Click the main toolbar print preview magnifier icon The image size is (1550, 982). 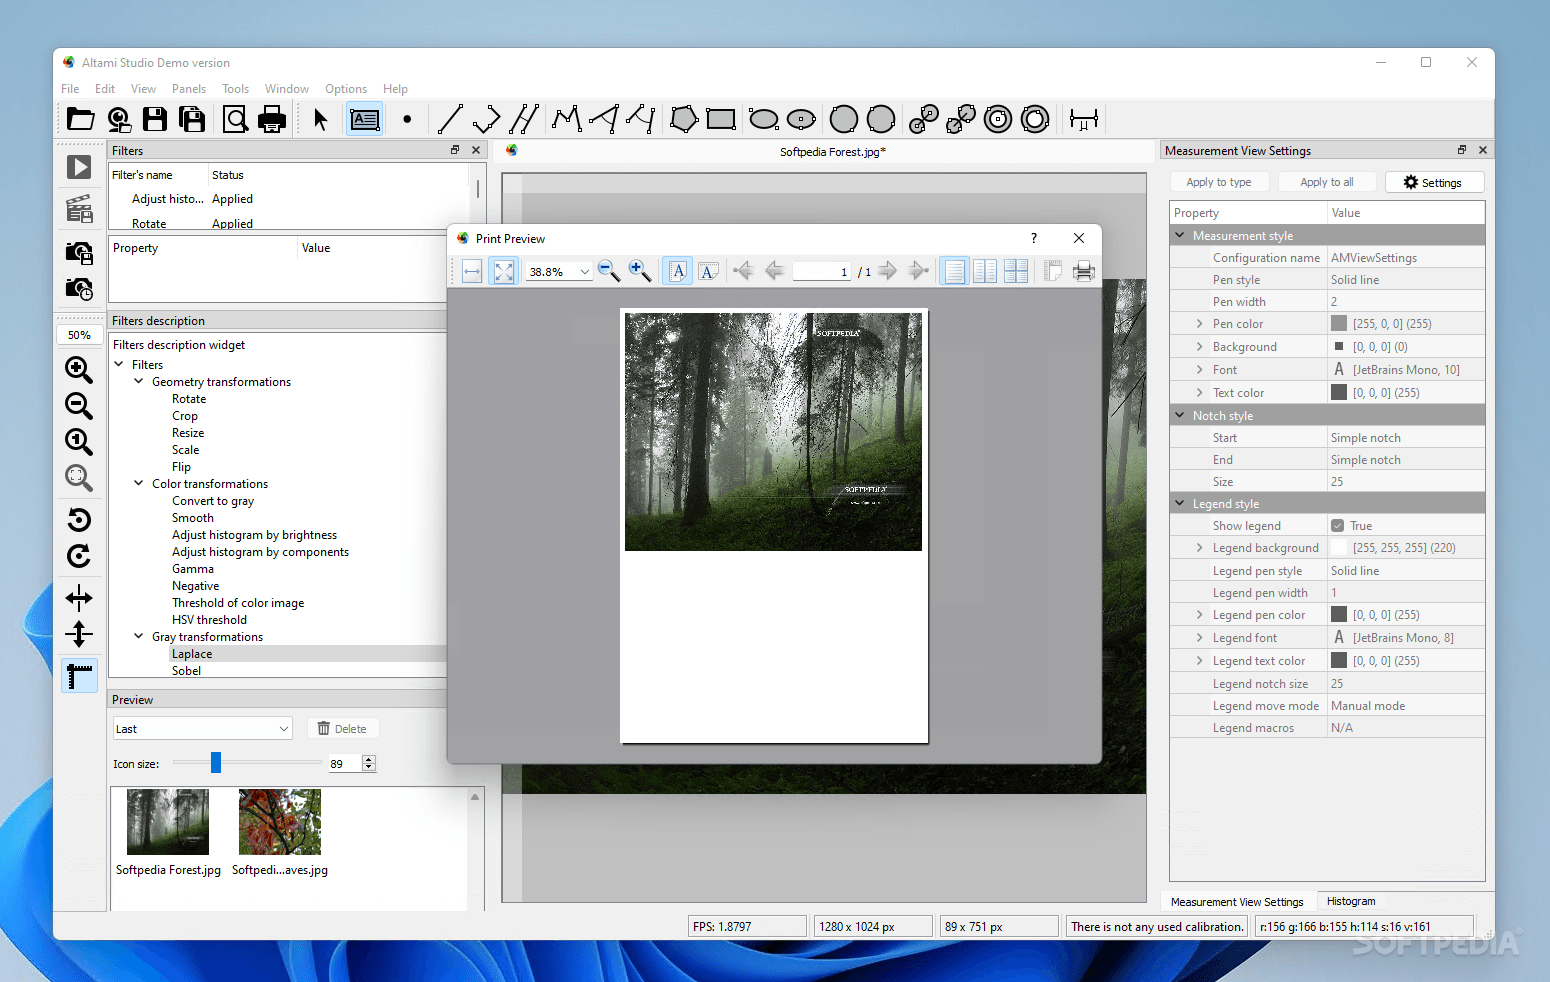(x=235, y=120)
